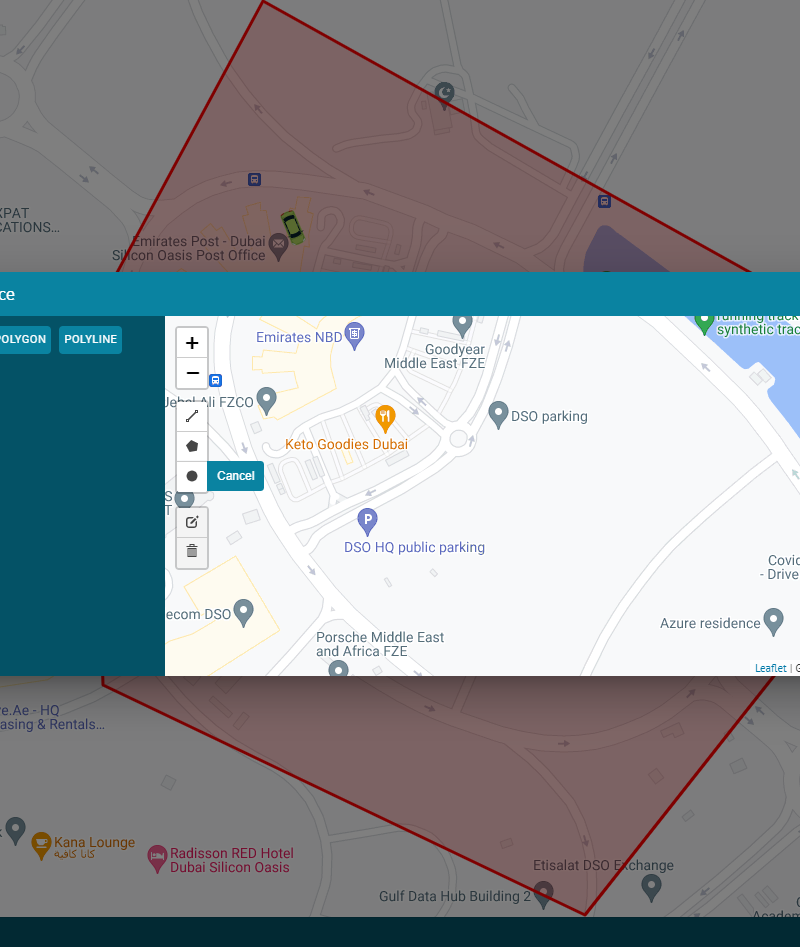Select the draw circle tool
The image size is (800, 947).
[192, 476]
